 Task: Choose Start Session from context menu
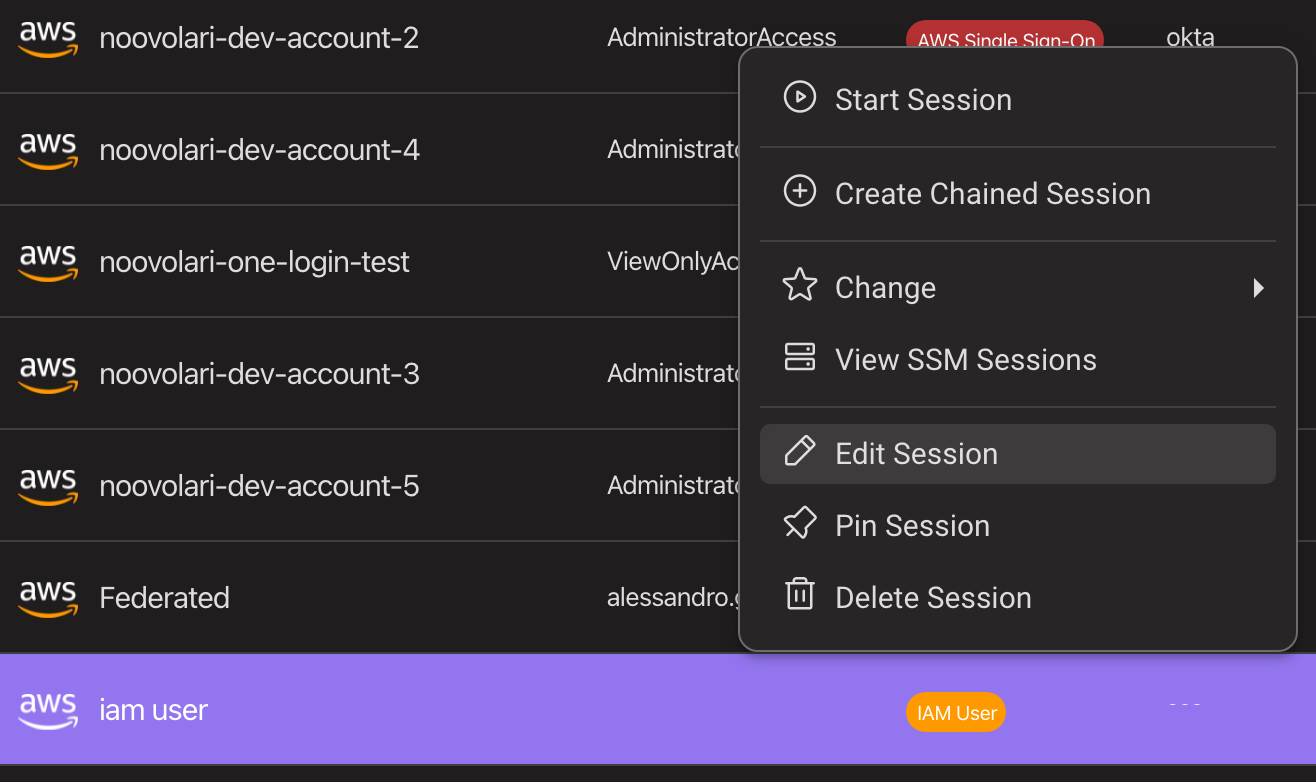pos(923,100)
